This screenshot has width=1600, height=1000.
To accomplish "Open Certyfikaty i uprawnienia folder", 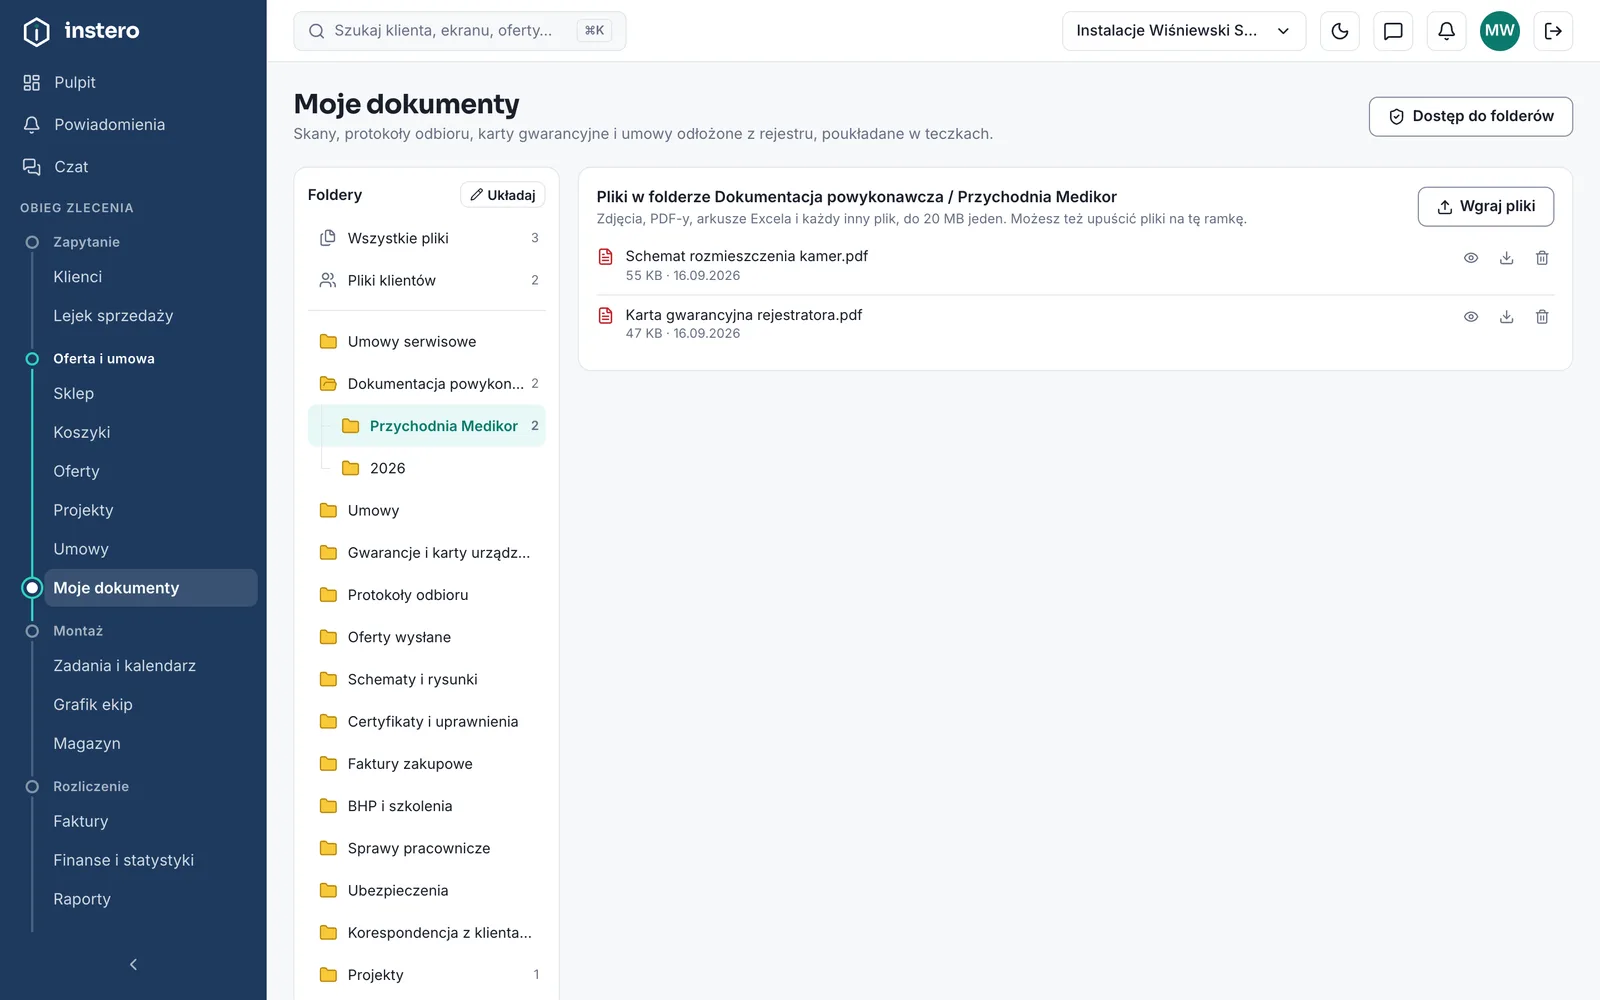I will coord(427,721).
